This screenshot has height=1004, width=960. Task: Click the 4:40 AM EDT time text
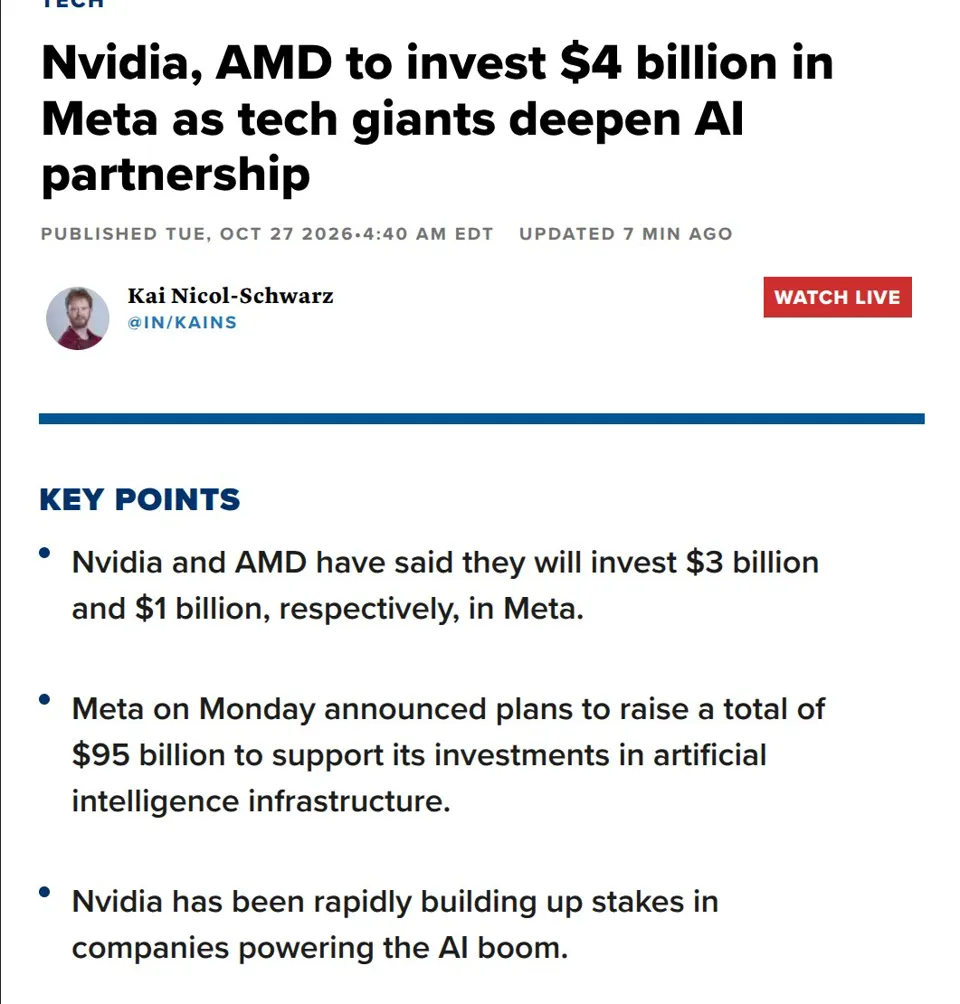pyautogui.click(x=428, y=234)
